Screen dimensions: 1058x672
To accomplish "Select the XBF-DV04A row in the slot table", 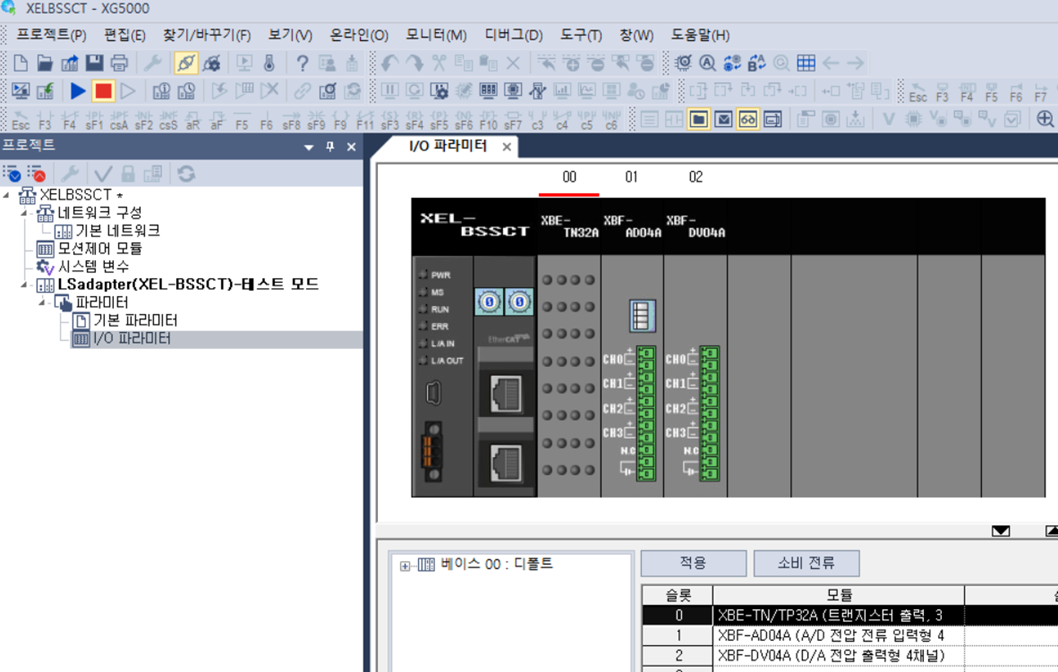I will pos(837,655).
